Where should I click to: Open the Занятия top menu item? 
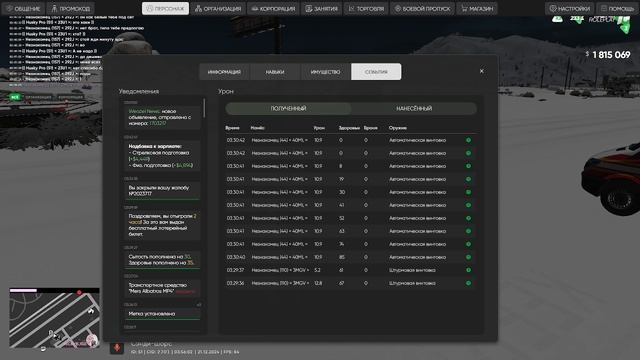click(x=322, y=9)
